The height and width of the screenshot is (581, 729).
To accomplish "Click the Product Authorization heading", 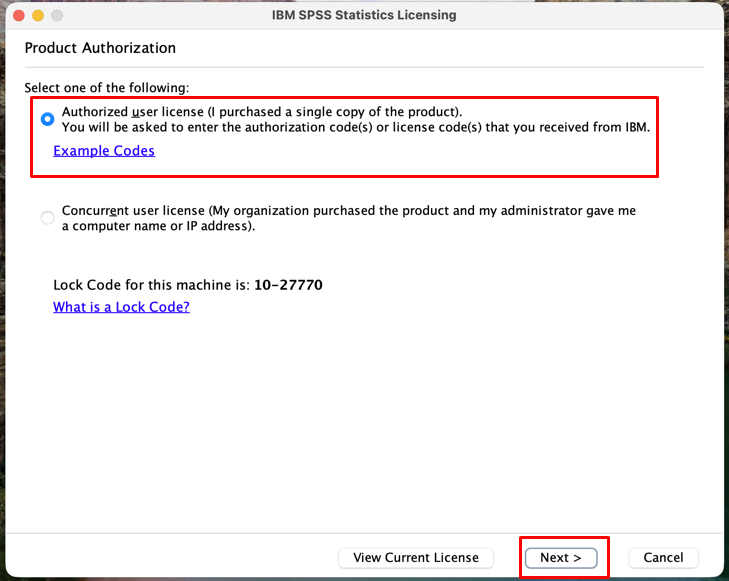I will tap(100, 48).
